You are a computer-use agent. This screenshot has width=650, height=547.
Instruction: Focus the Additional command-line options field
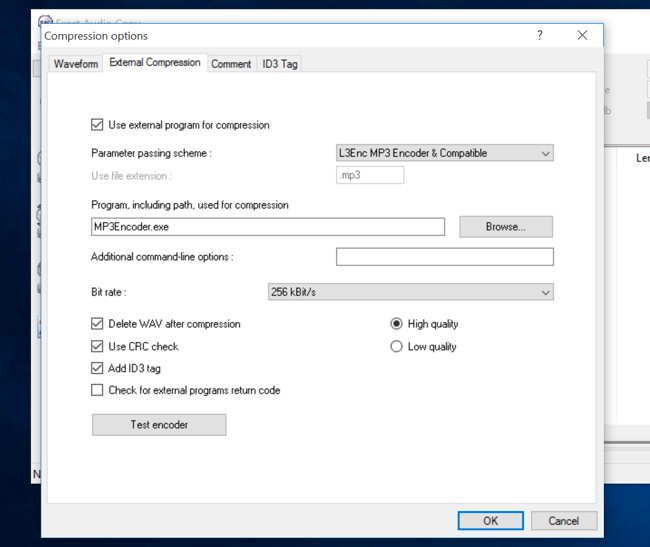(444, 257)
